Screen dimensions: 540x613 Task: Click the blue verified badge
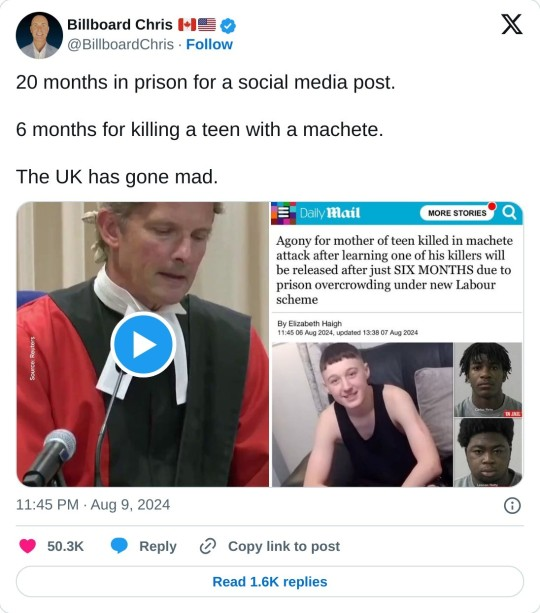click(228, 26)
